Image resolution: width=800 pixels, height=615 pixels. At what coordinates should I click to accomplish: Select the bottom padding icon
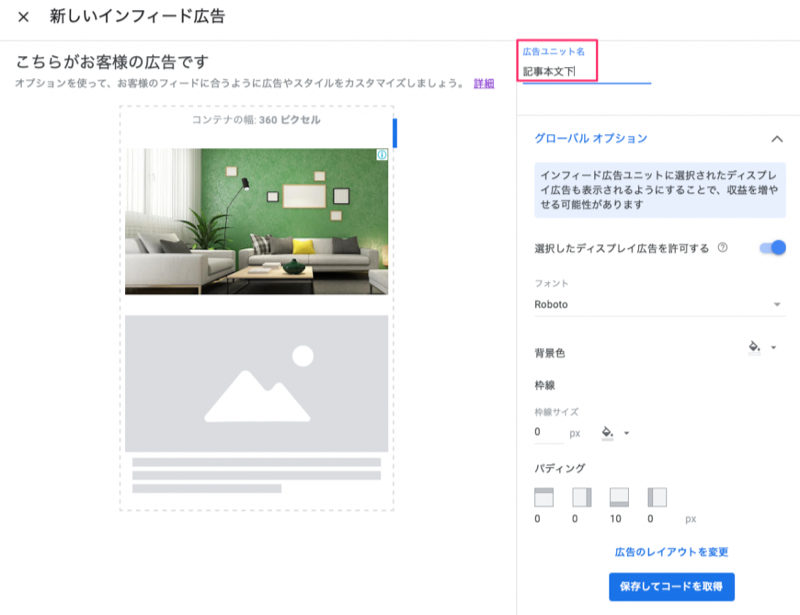click(x=619, y=497)
